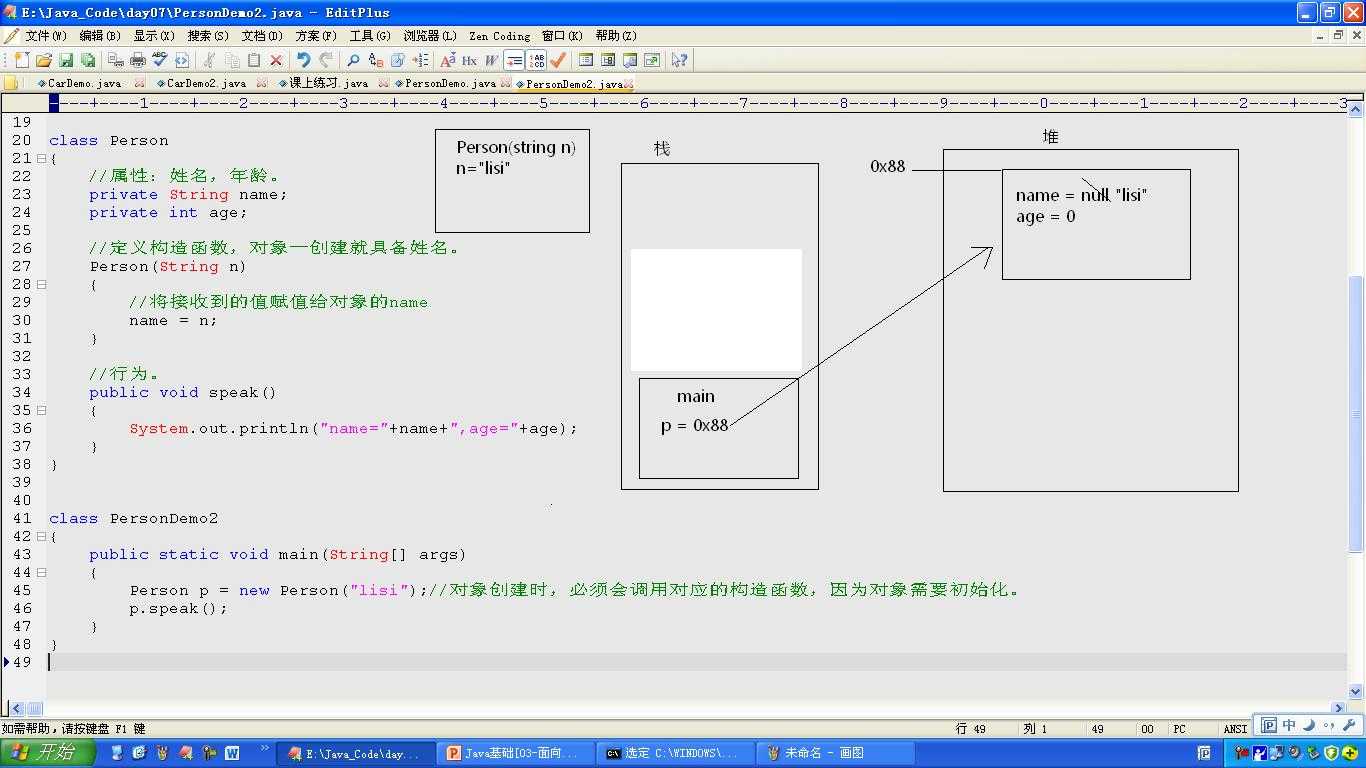Click the Go to Line icon

click(x=420, y=60)
